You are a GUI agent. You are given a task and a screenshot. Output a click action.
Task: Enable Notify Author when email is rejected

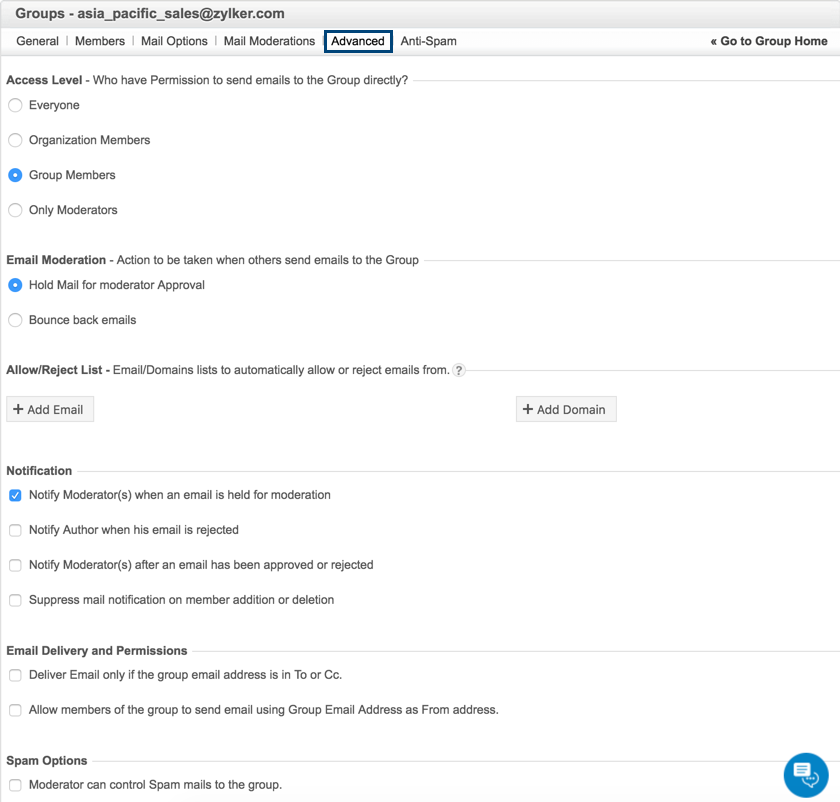[15, 530]
